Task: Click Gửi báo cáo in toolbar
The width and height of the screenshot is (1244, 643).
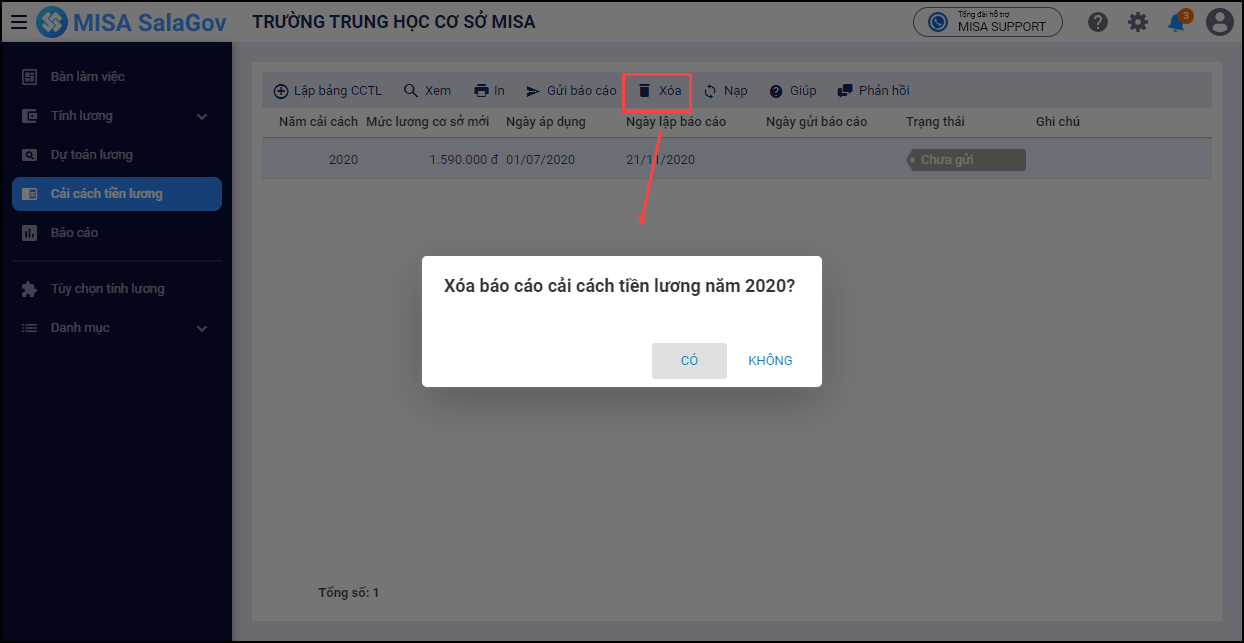Action: click(x=571, y=91)
